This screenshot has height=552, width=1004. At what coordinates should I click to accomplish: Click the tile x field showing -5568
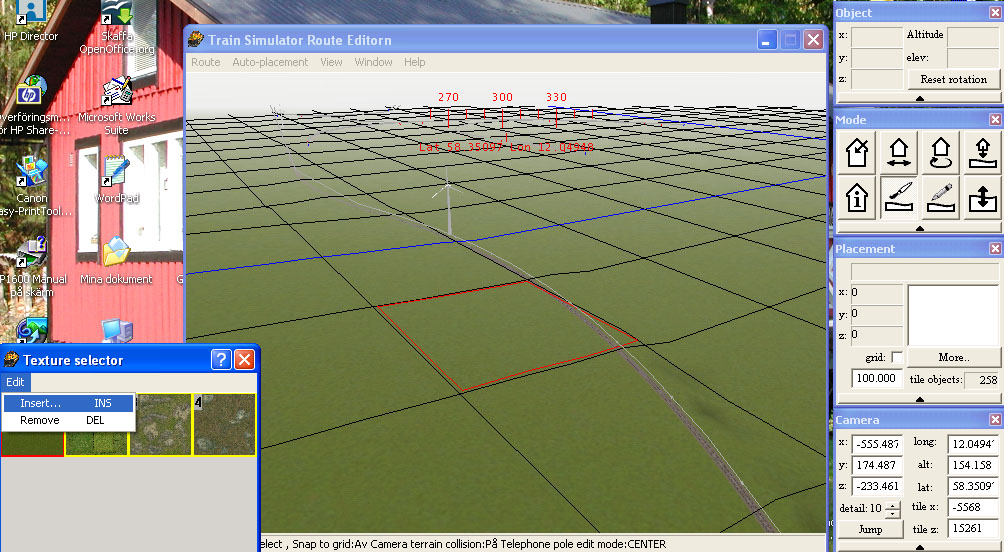(x=973, y=507)
